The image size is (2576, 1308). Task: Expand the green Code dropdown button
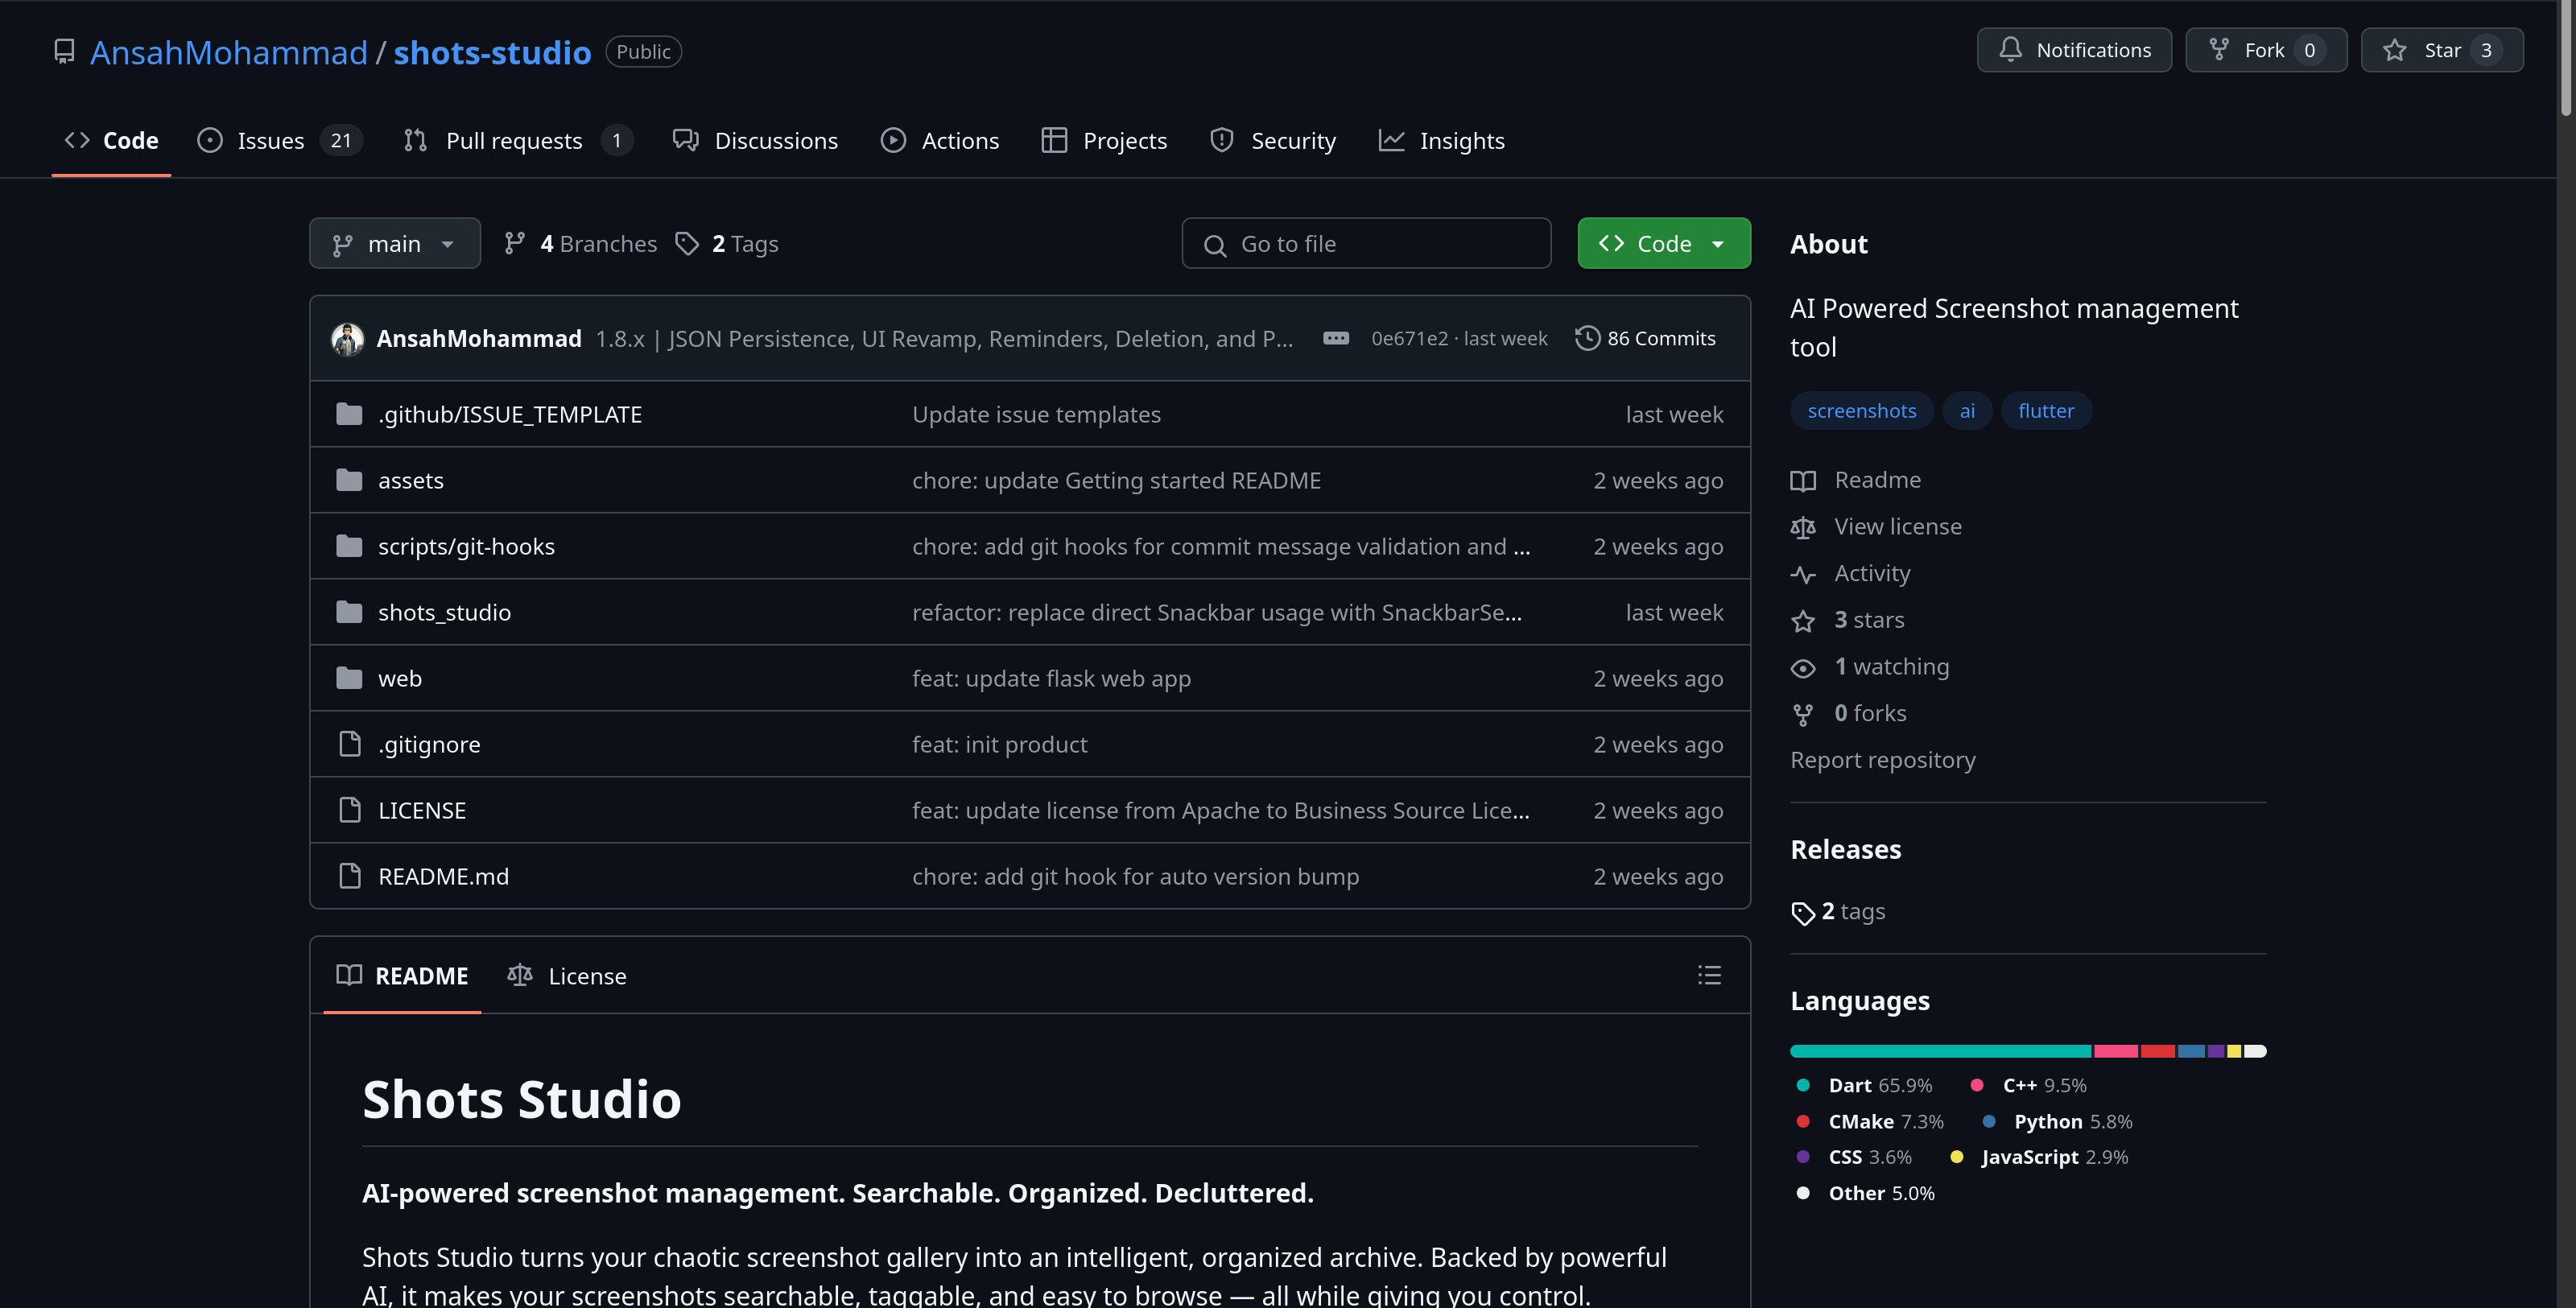(1663, 244)
